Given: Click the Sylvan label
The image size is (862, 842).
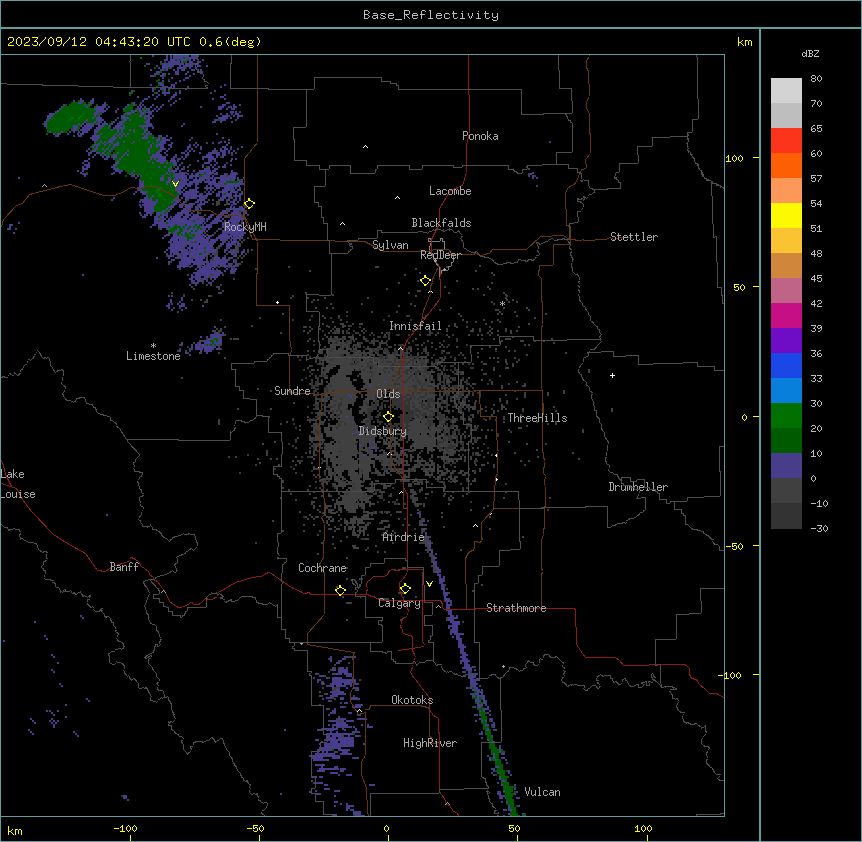Looking at the screenshot, I should [390, 245].
